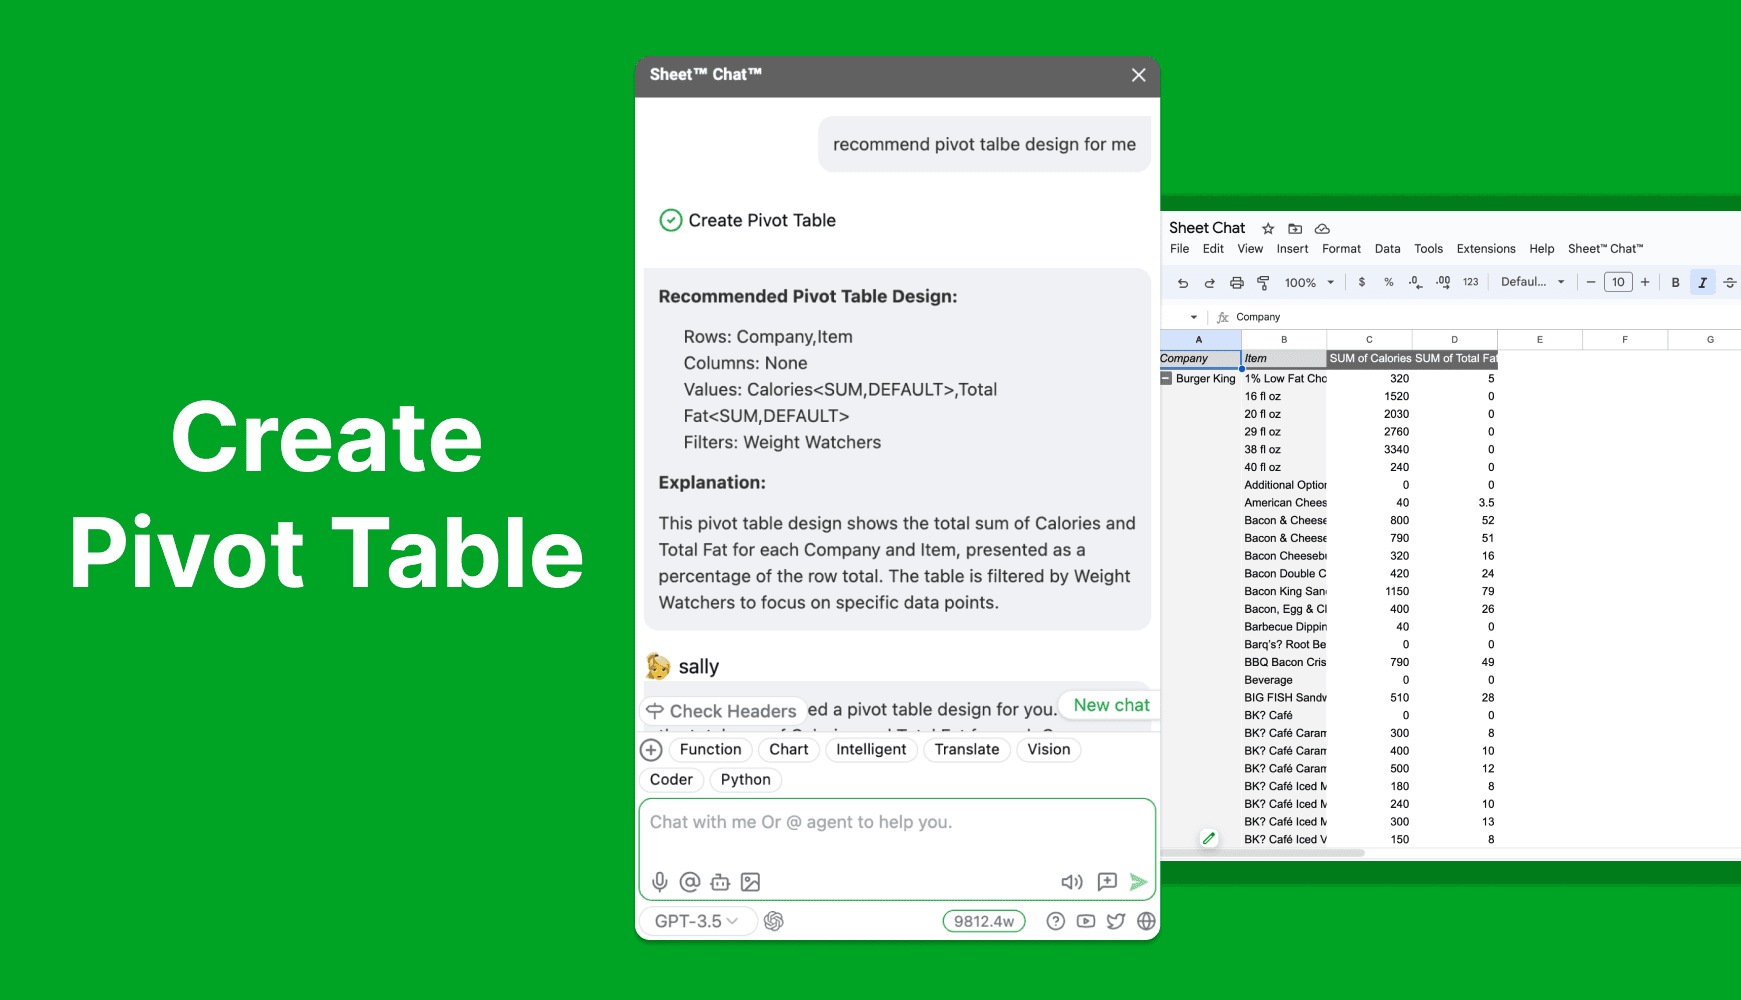Open the robot agent icon
This screenshot has width=1741, height=1000.
pos(720,882)
